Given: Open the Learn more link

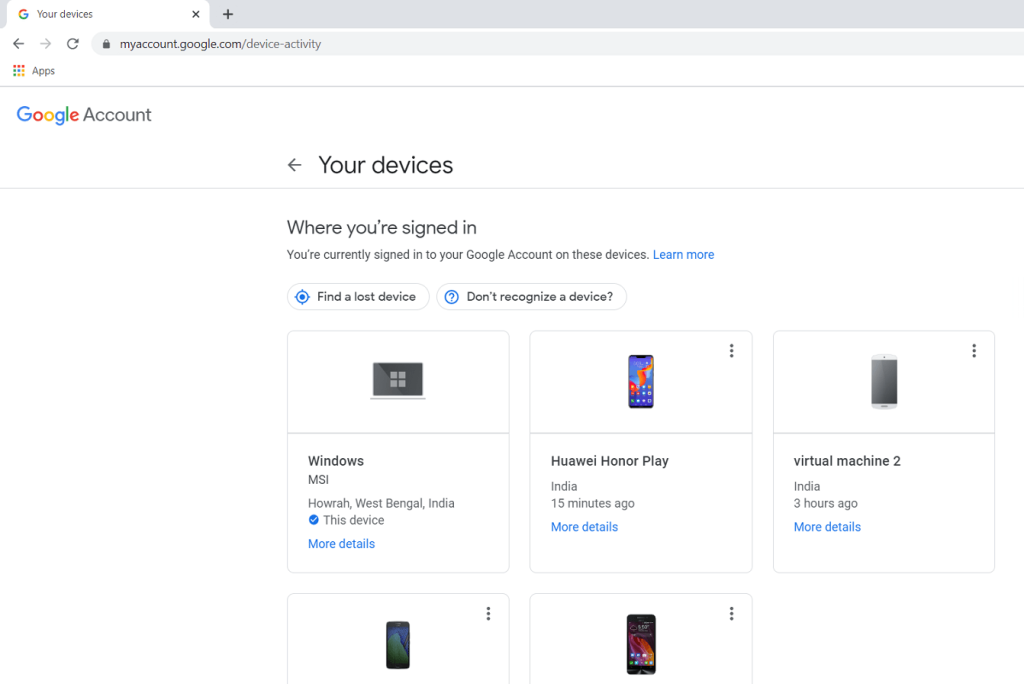Looking at the screenshot, I should click(683, 255).
